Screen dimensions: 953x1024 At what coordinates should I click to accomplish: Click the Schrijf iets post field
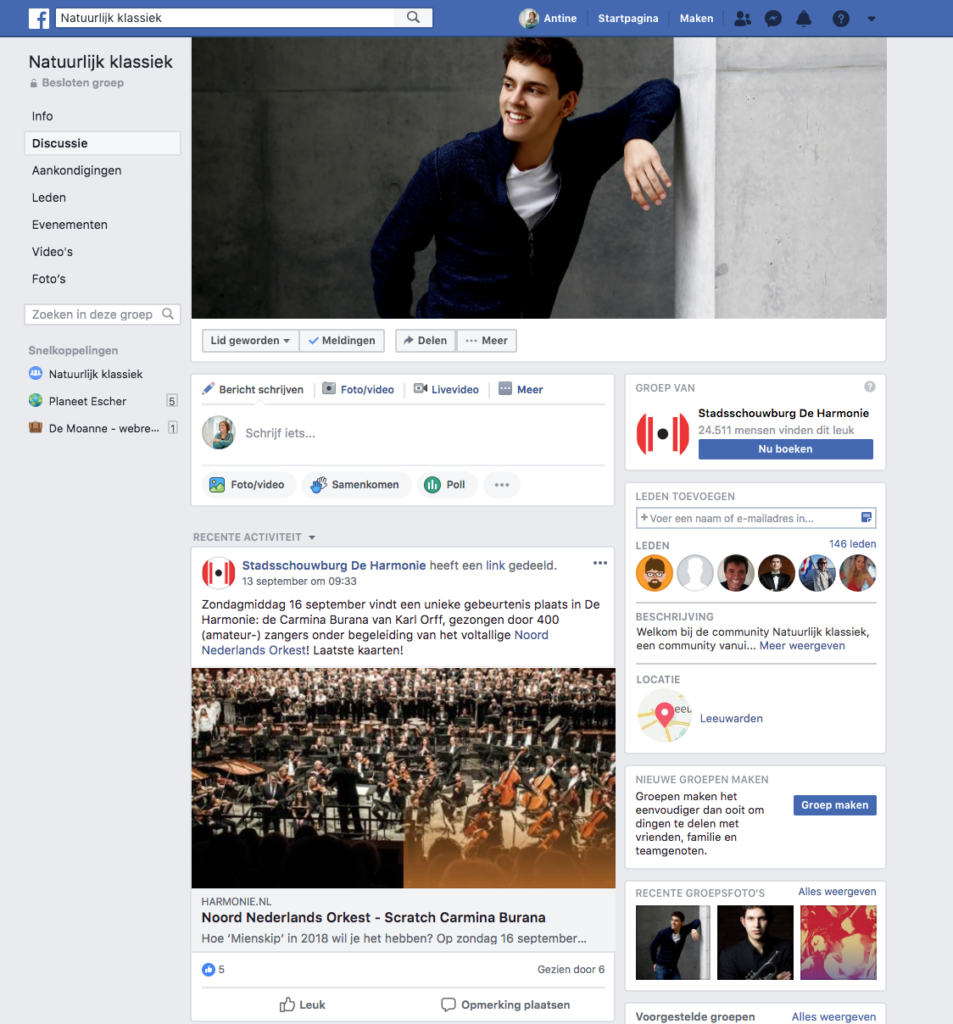click(400, 433)
